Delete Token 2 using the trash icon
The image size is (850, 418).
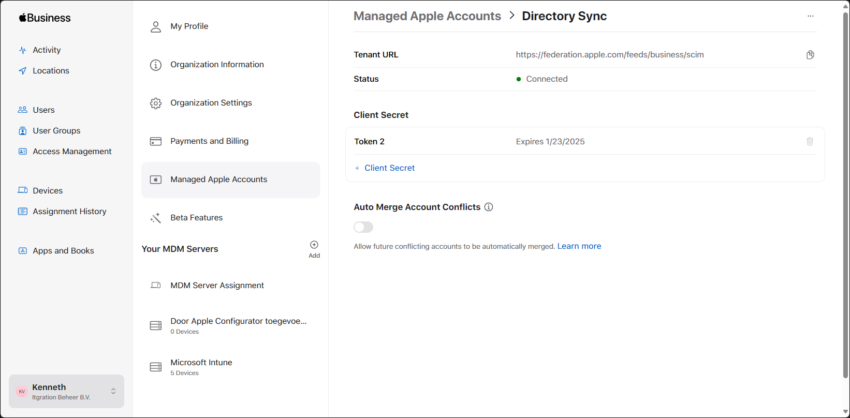click(x=810, y=142)
